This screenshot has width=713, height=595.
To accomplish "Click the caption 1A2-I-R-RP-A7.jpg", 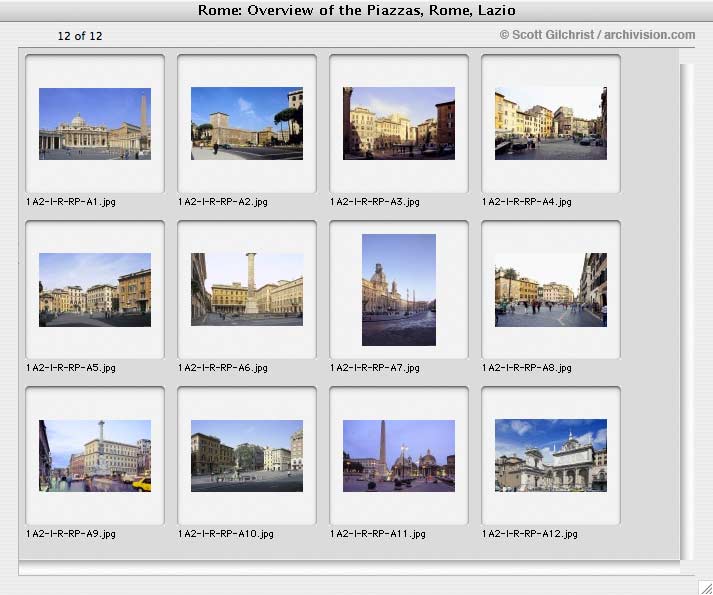I will [375, 368].
